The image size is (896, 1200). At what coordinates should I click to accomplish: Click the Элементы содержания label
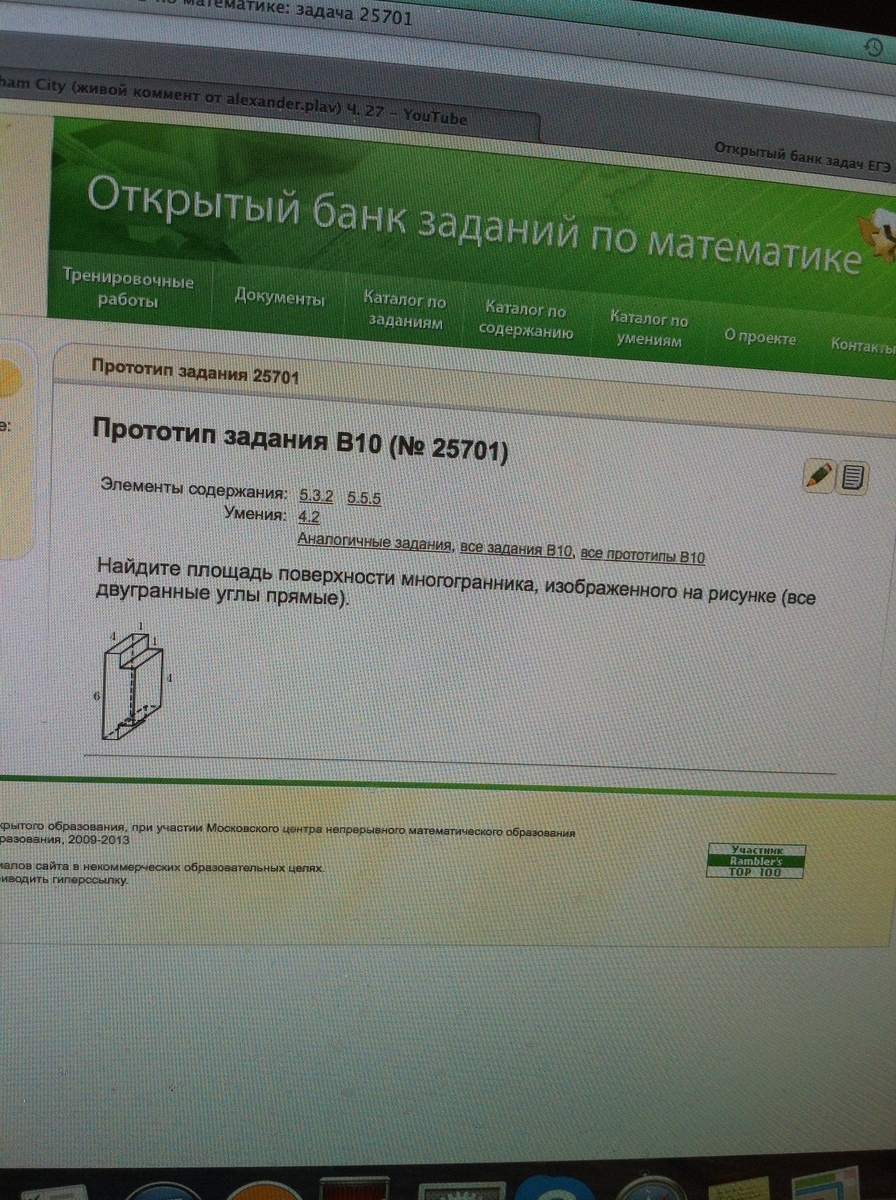pyautogui.click(x=194, y=489)
